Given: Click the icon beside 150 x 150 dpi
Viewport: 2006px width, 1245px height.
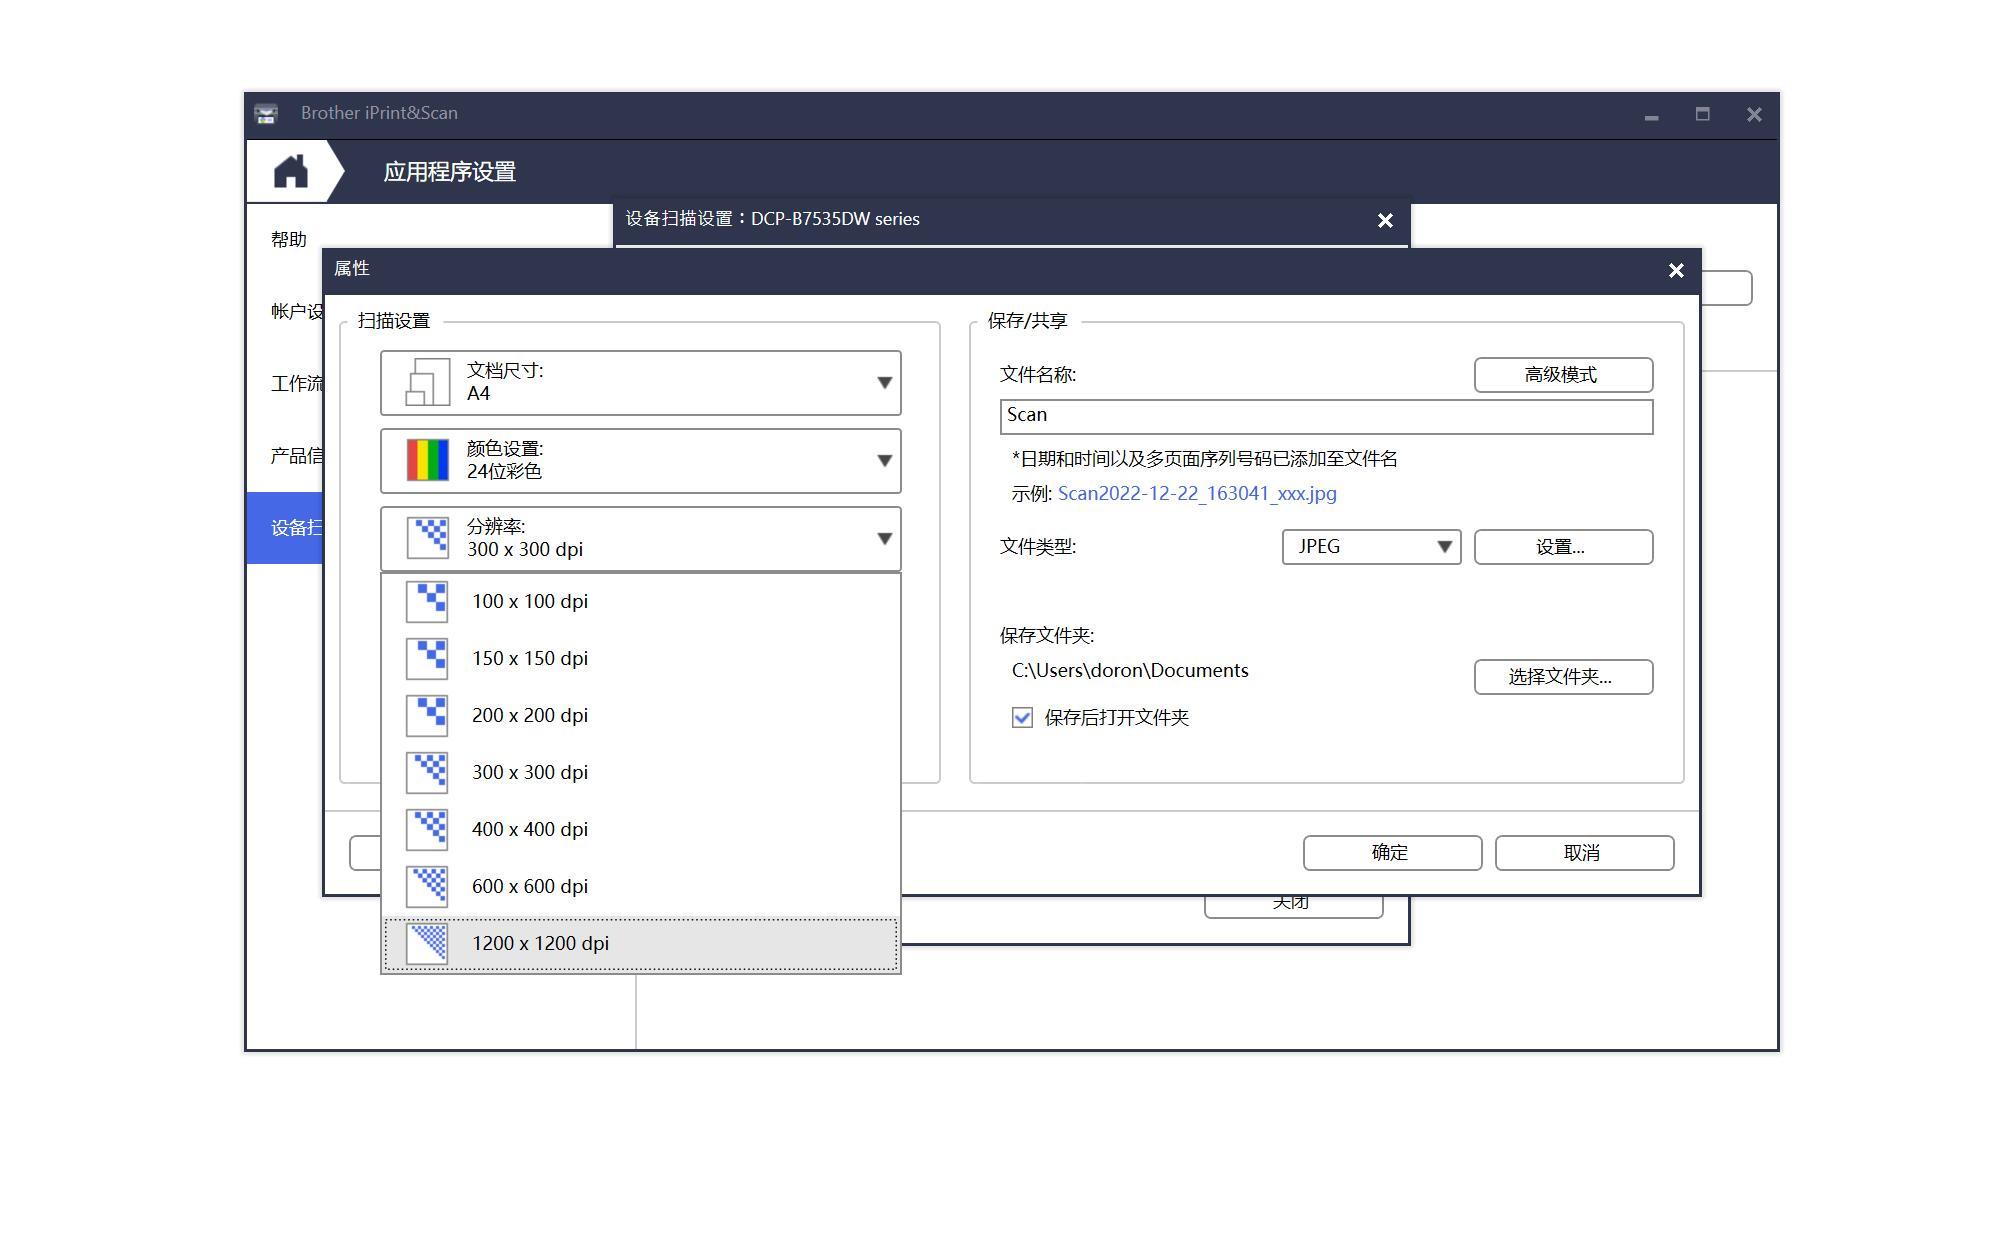Looking at the screenshot, I should click(x=427, y=659).
